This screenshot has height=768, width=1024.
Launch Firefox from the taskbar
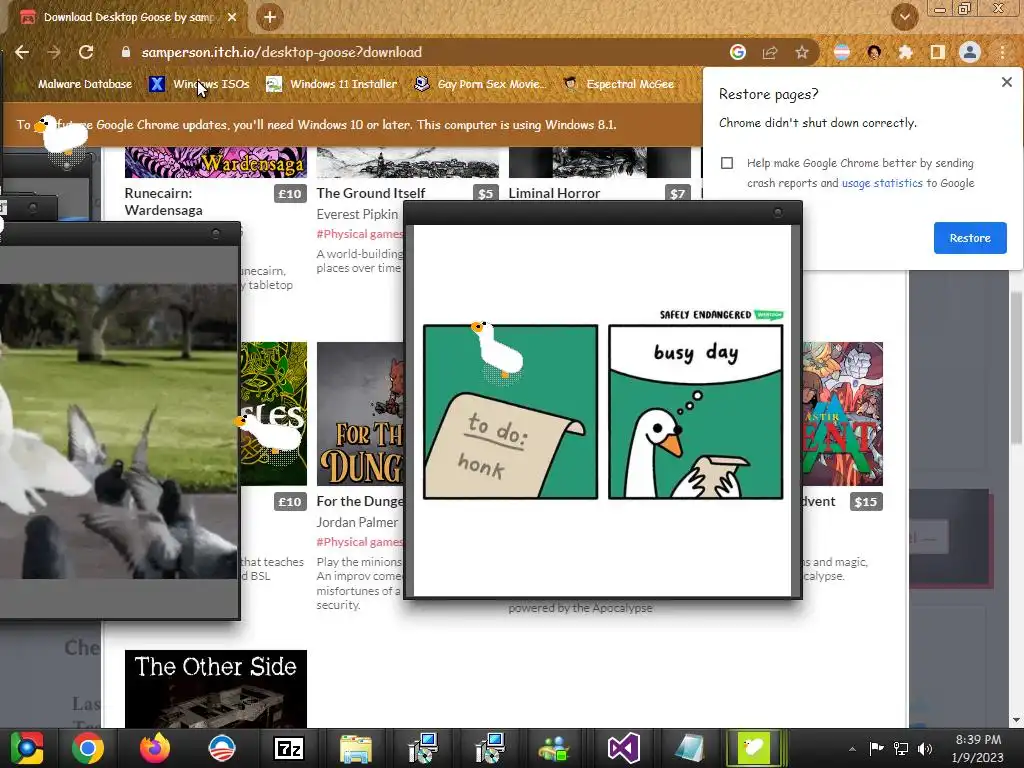(x=155, y=748)
